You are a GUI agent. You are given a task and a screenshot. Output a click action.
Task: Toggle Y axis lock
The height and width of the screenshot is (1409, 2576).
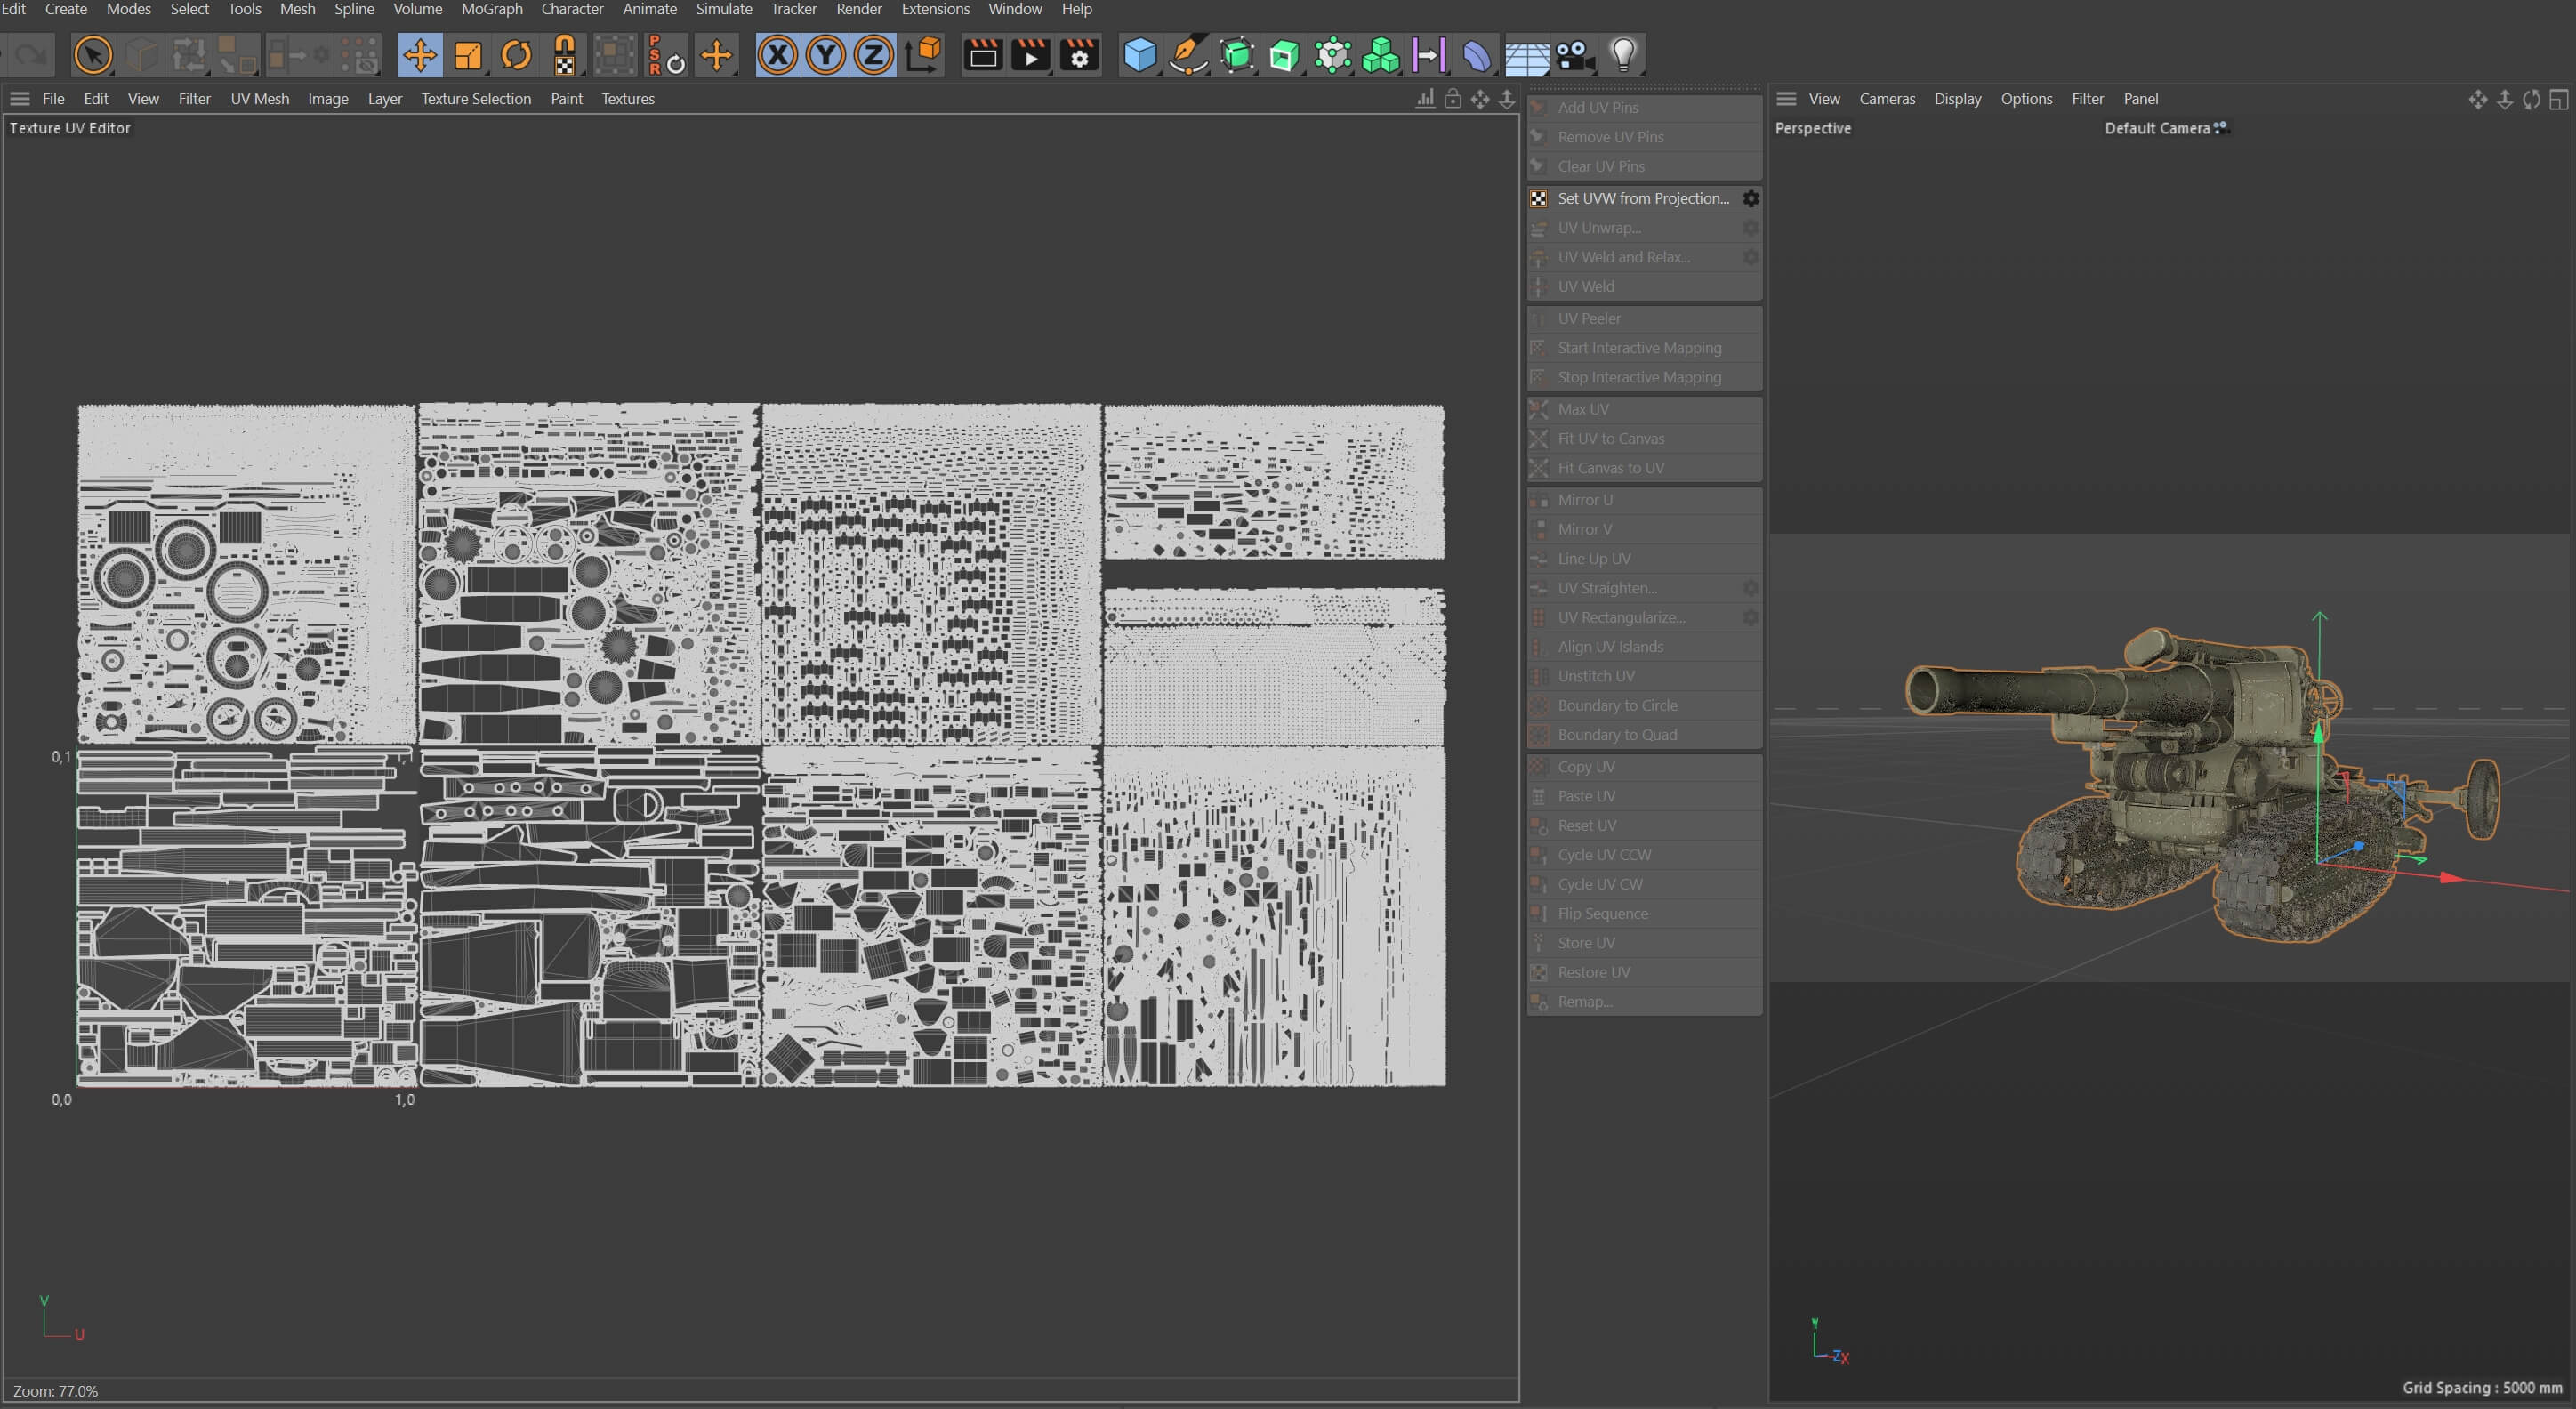(825, 55)
